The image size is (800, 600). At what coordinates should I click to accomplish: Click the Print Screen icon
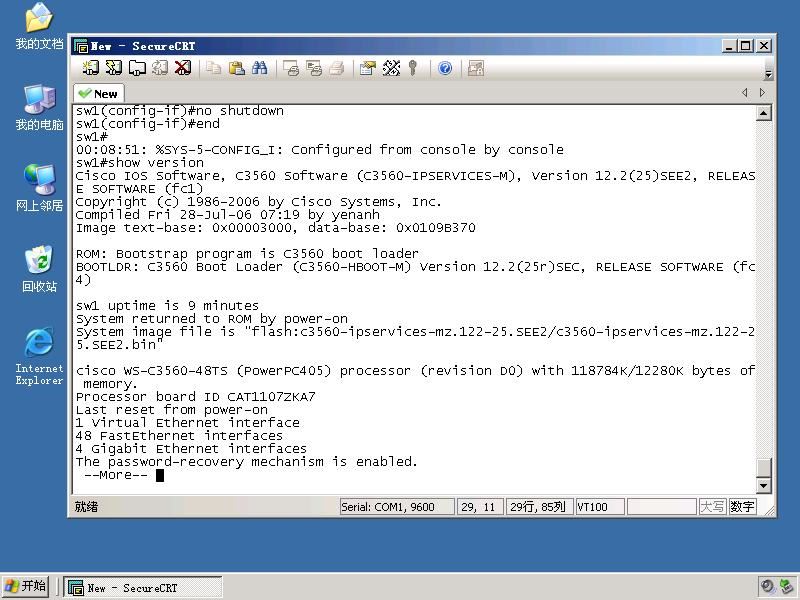[x=291, y=68]
